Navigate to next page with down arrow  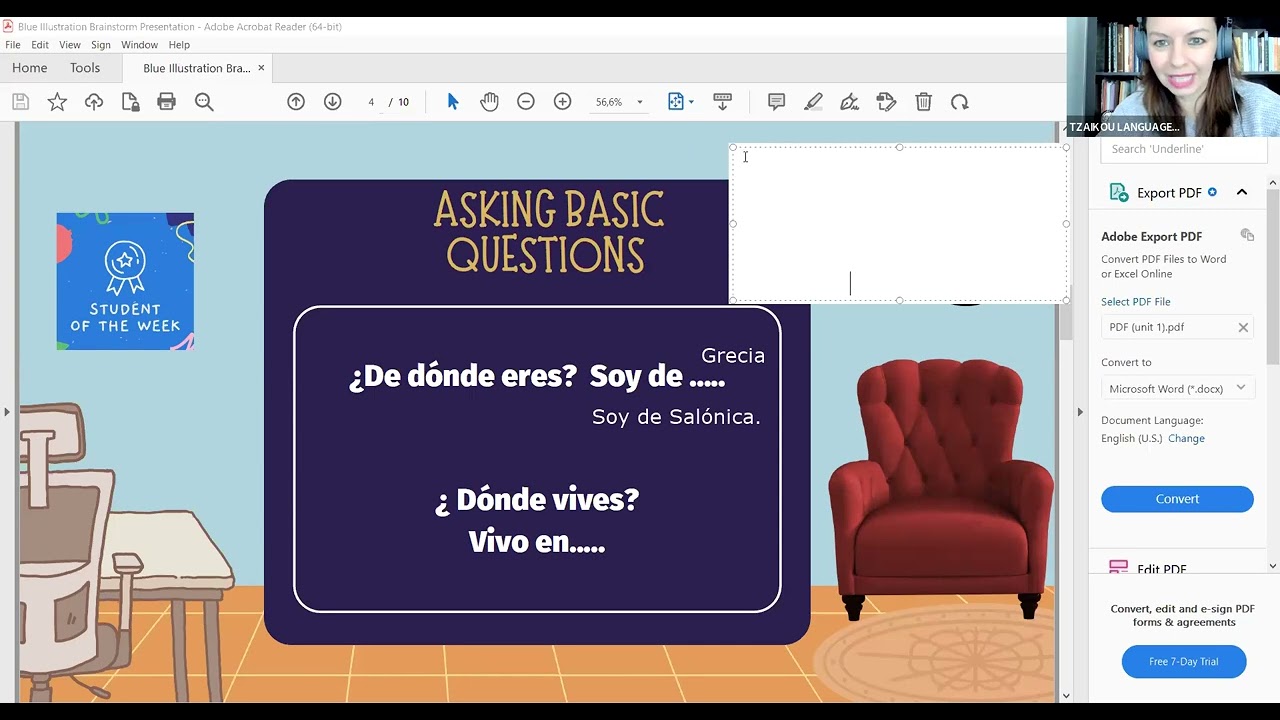tap(332, 101)
